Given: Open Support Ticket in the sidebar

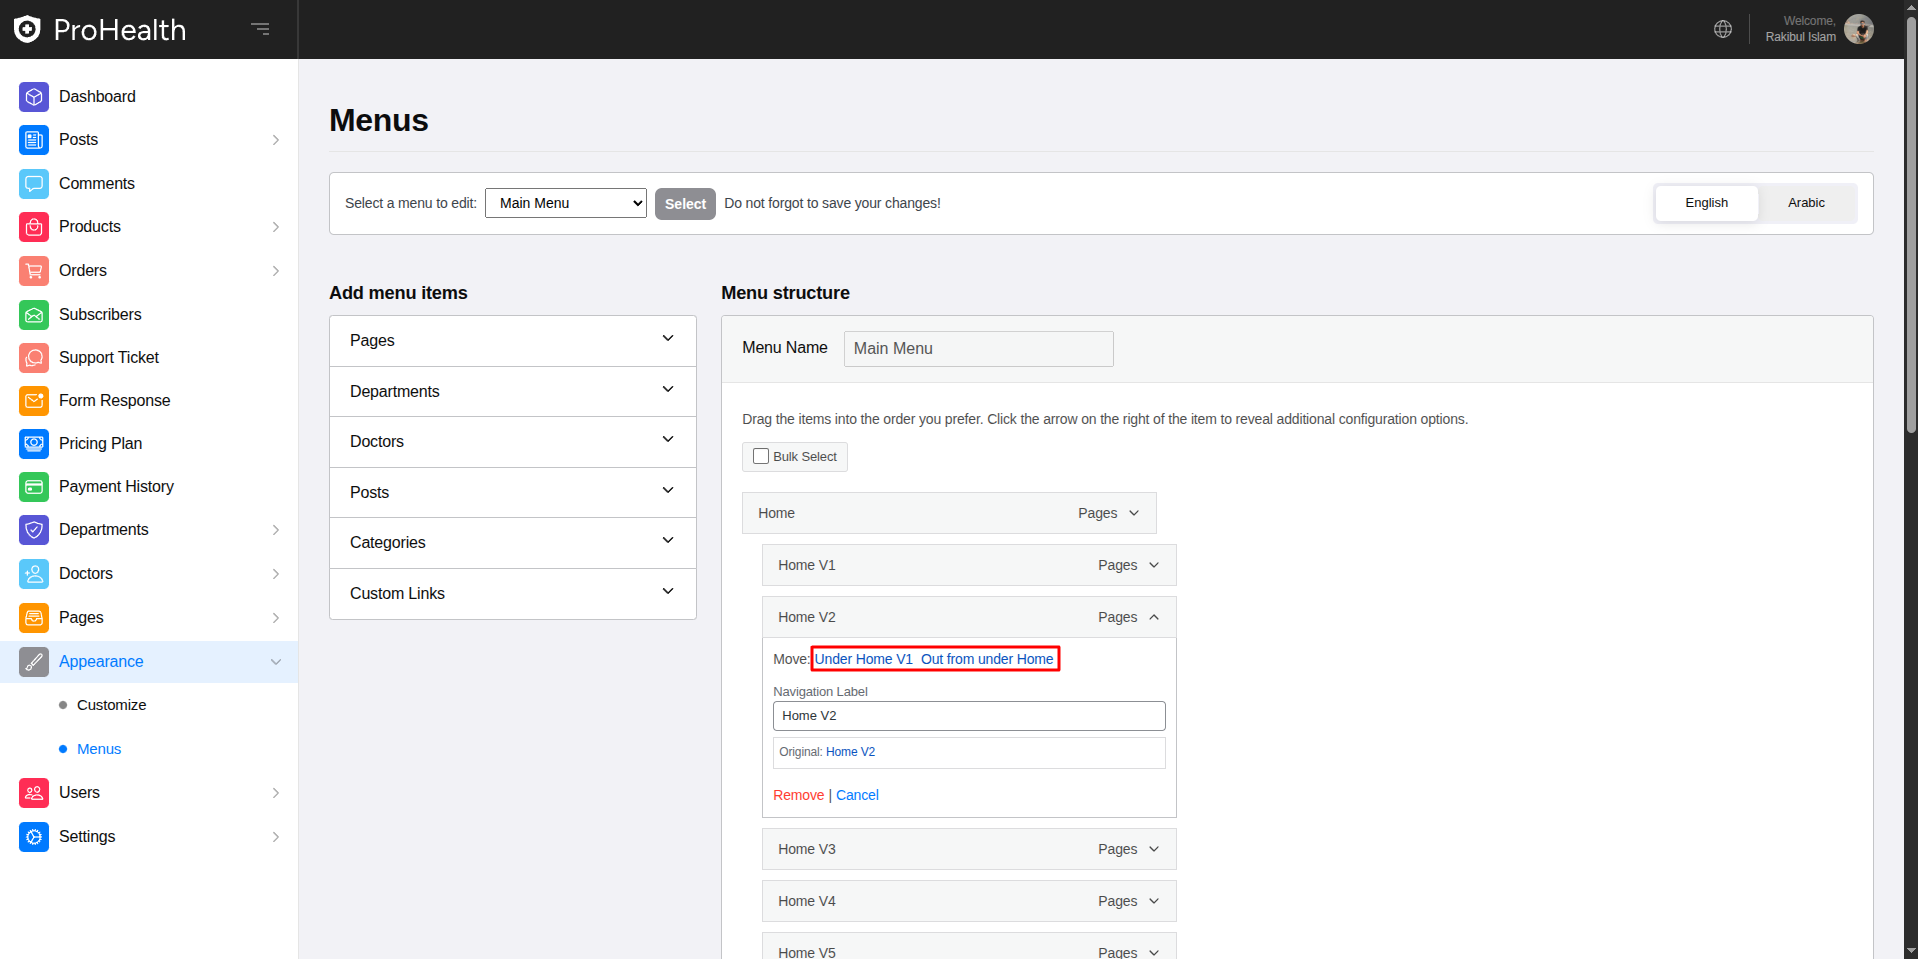Looking at the screenshot, I should coord(109,358).
